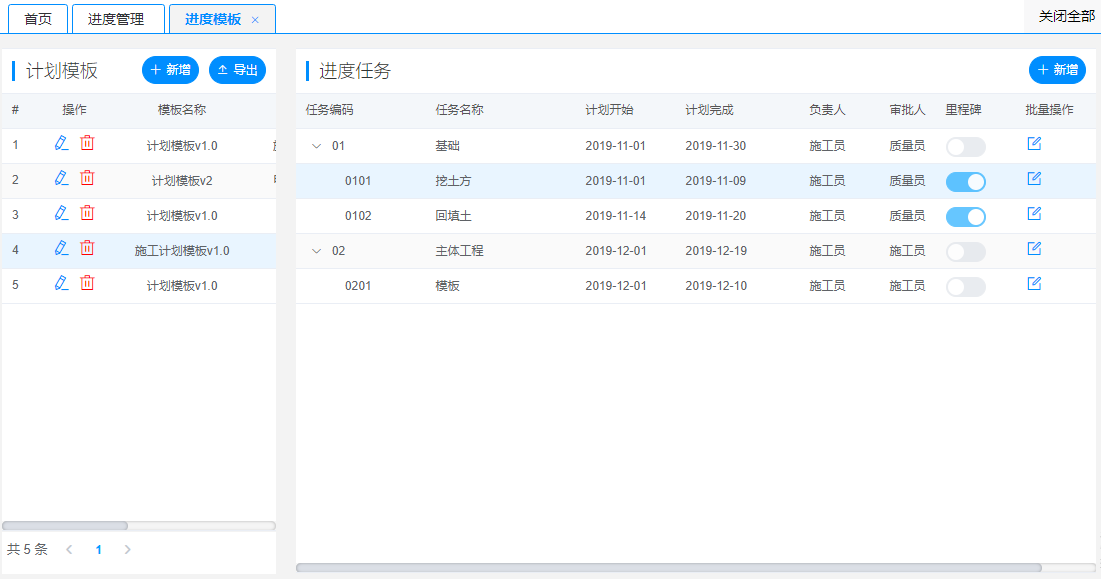Screen dimensions: 1101x579
Task: Edit template 计划模板v2 with pencil icon
Action: (61, 178)
